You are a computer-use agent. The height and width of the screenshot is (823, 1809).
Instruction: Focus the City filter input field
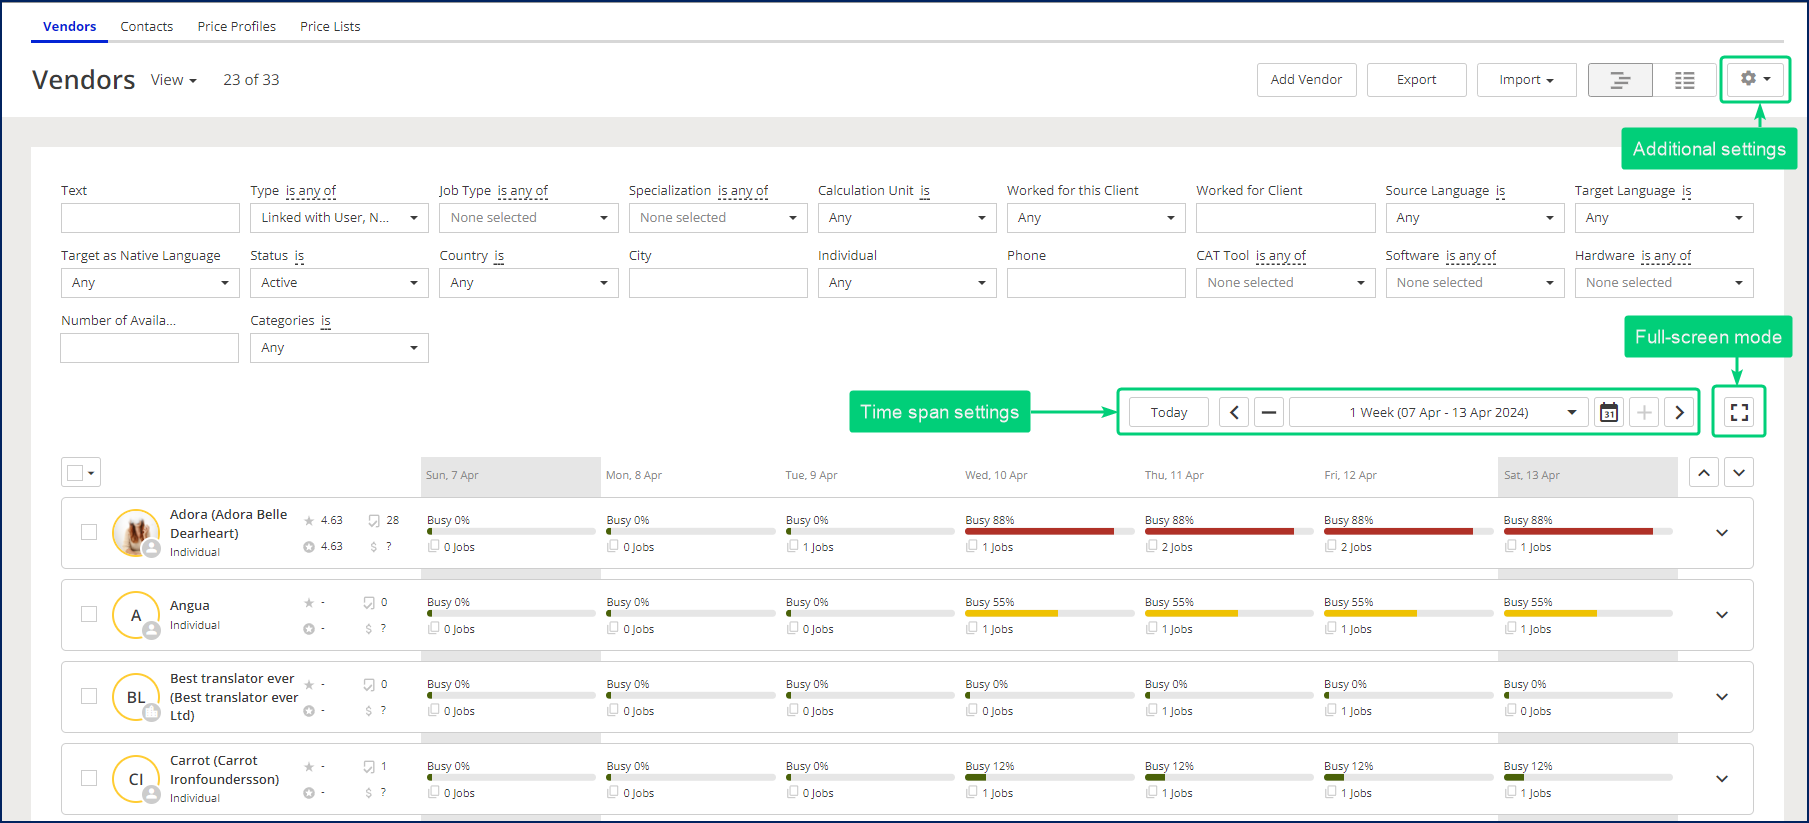point(718,283)
